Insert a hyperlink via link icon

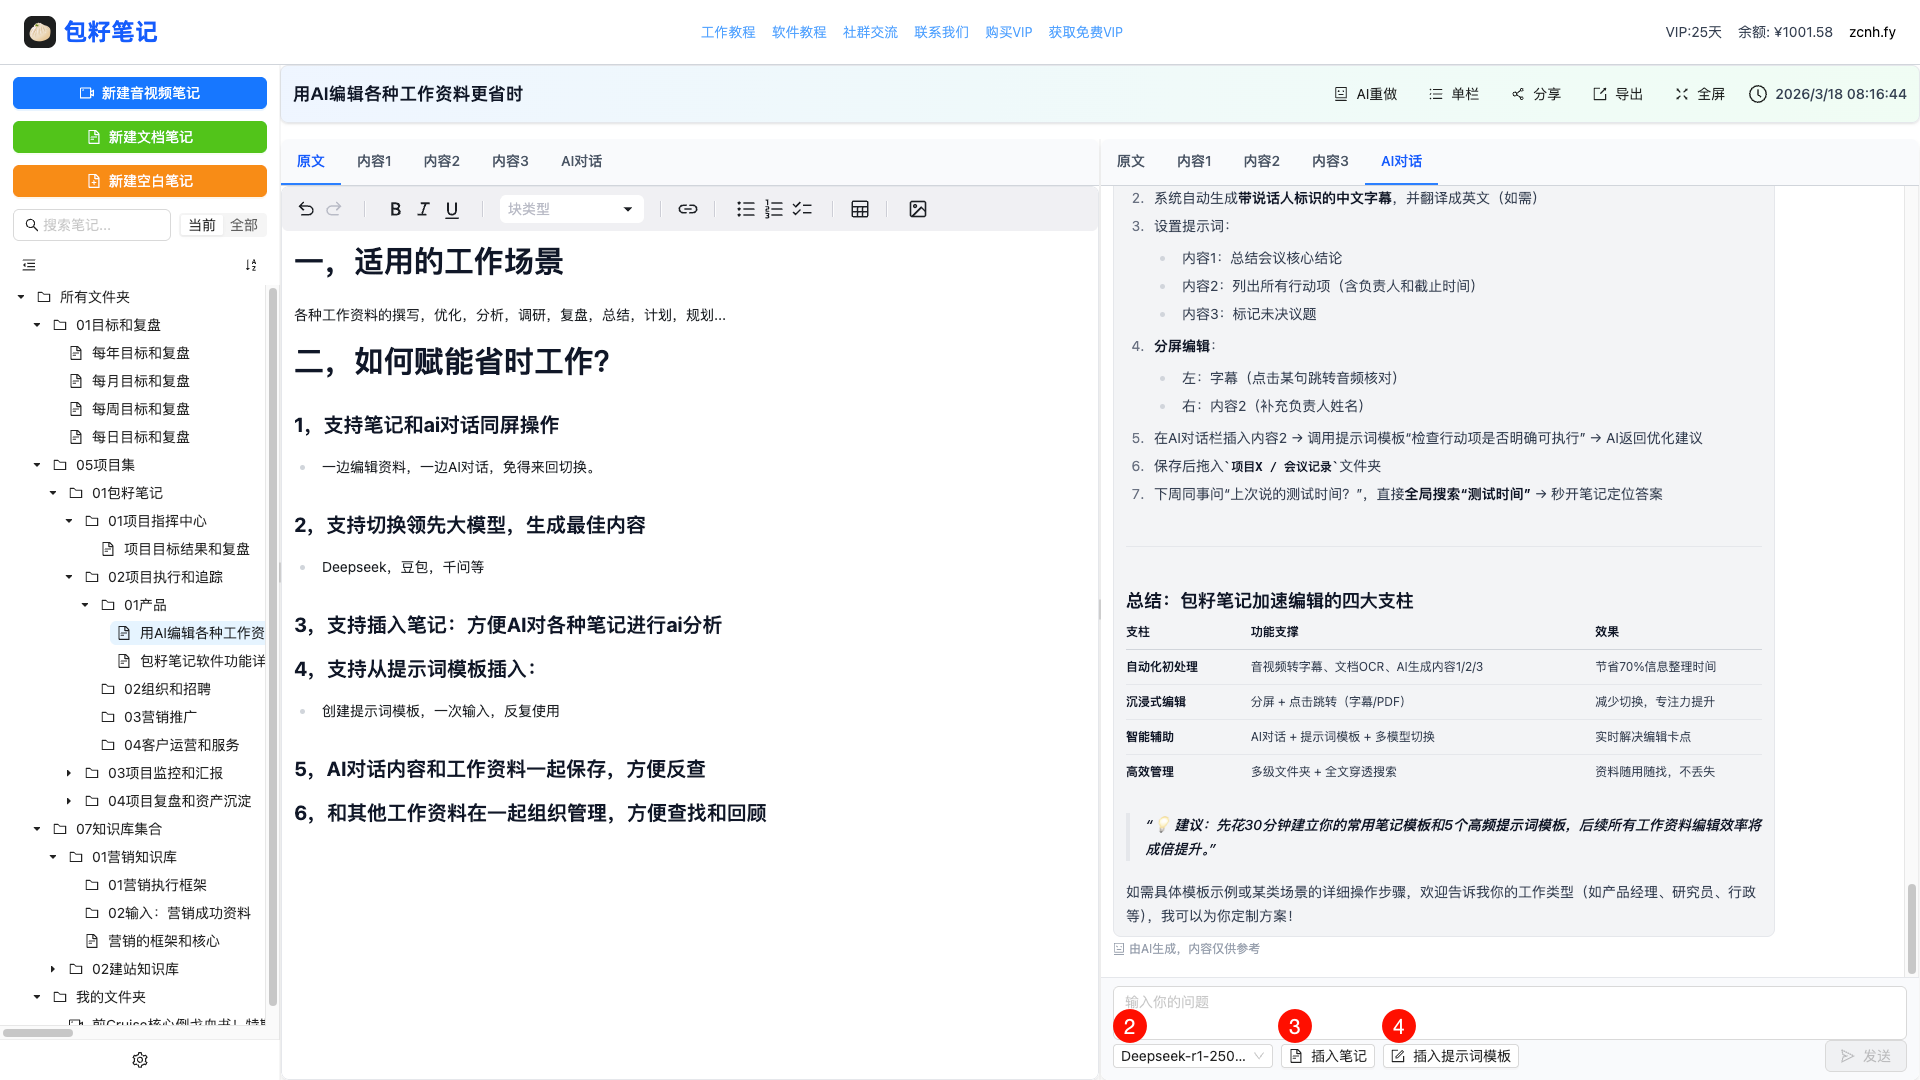pos(688,209)
